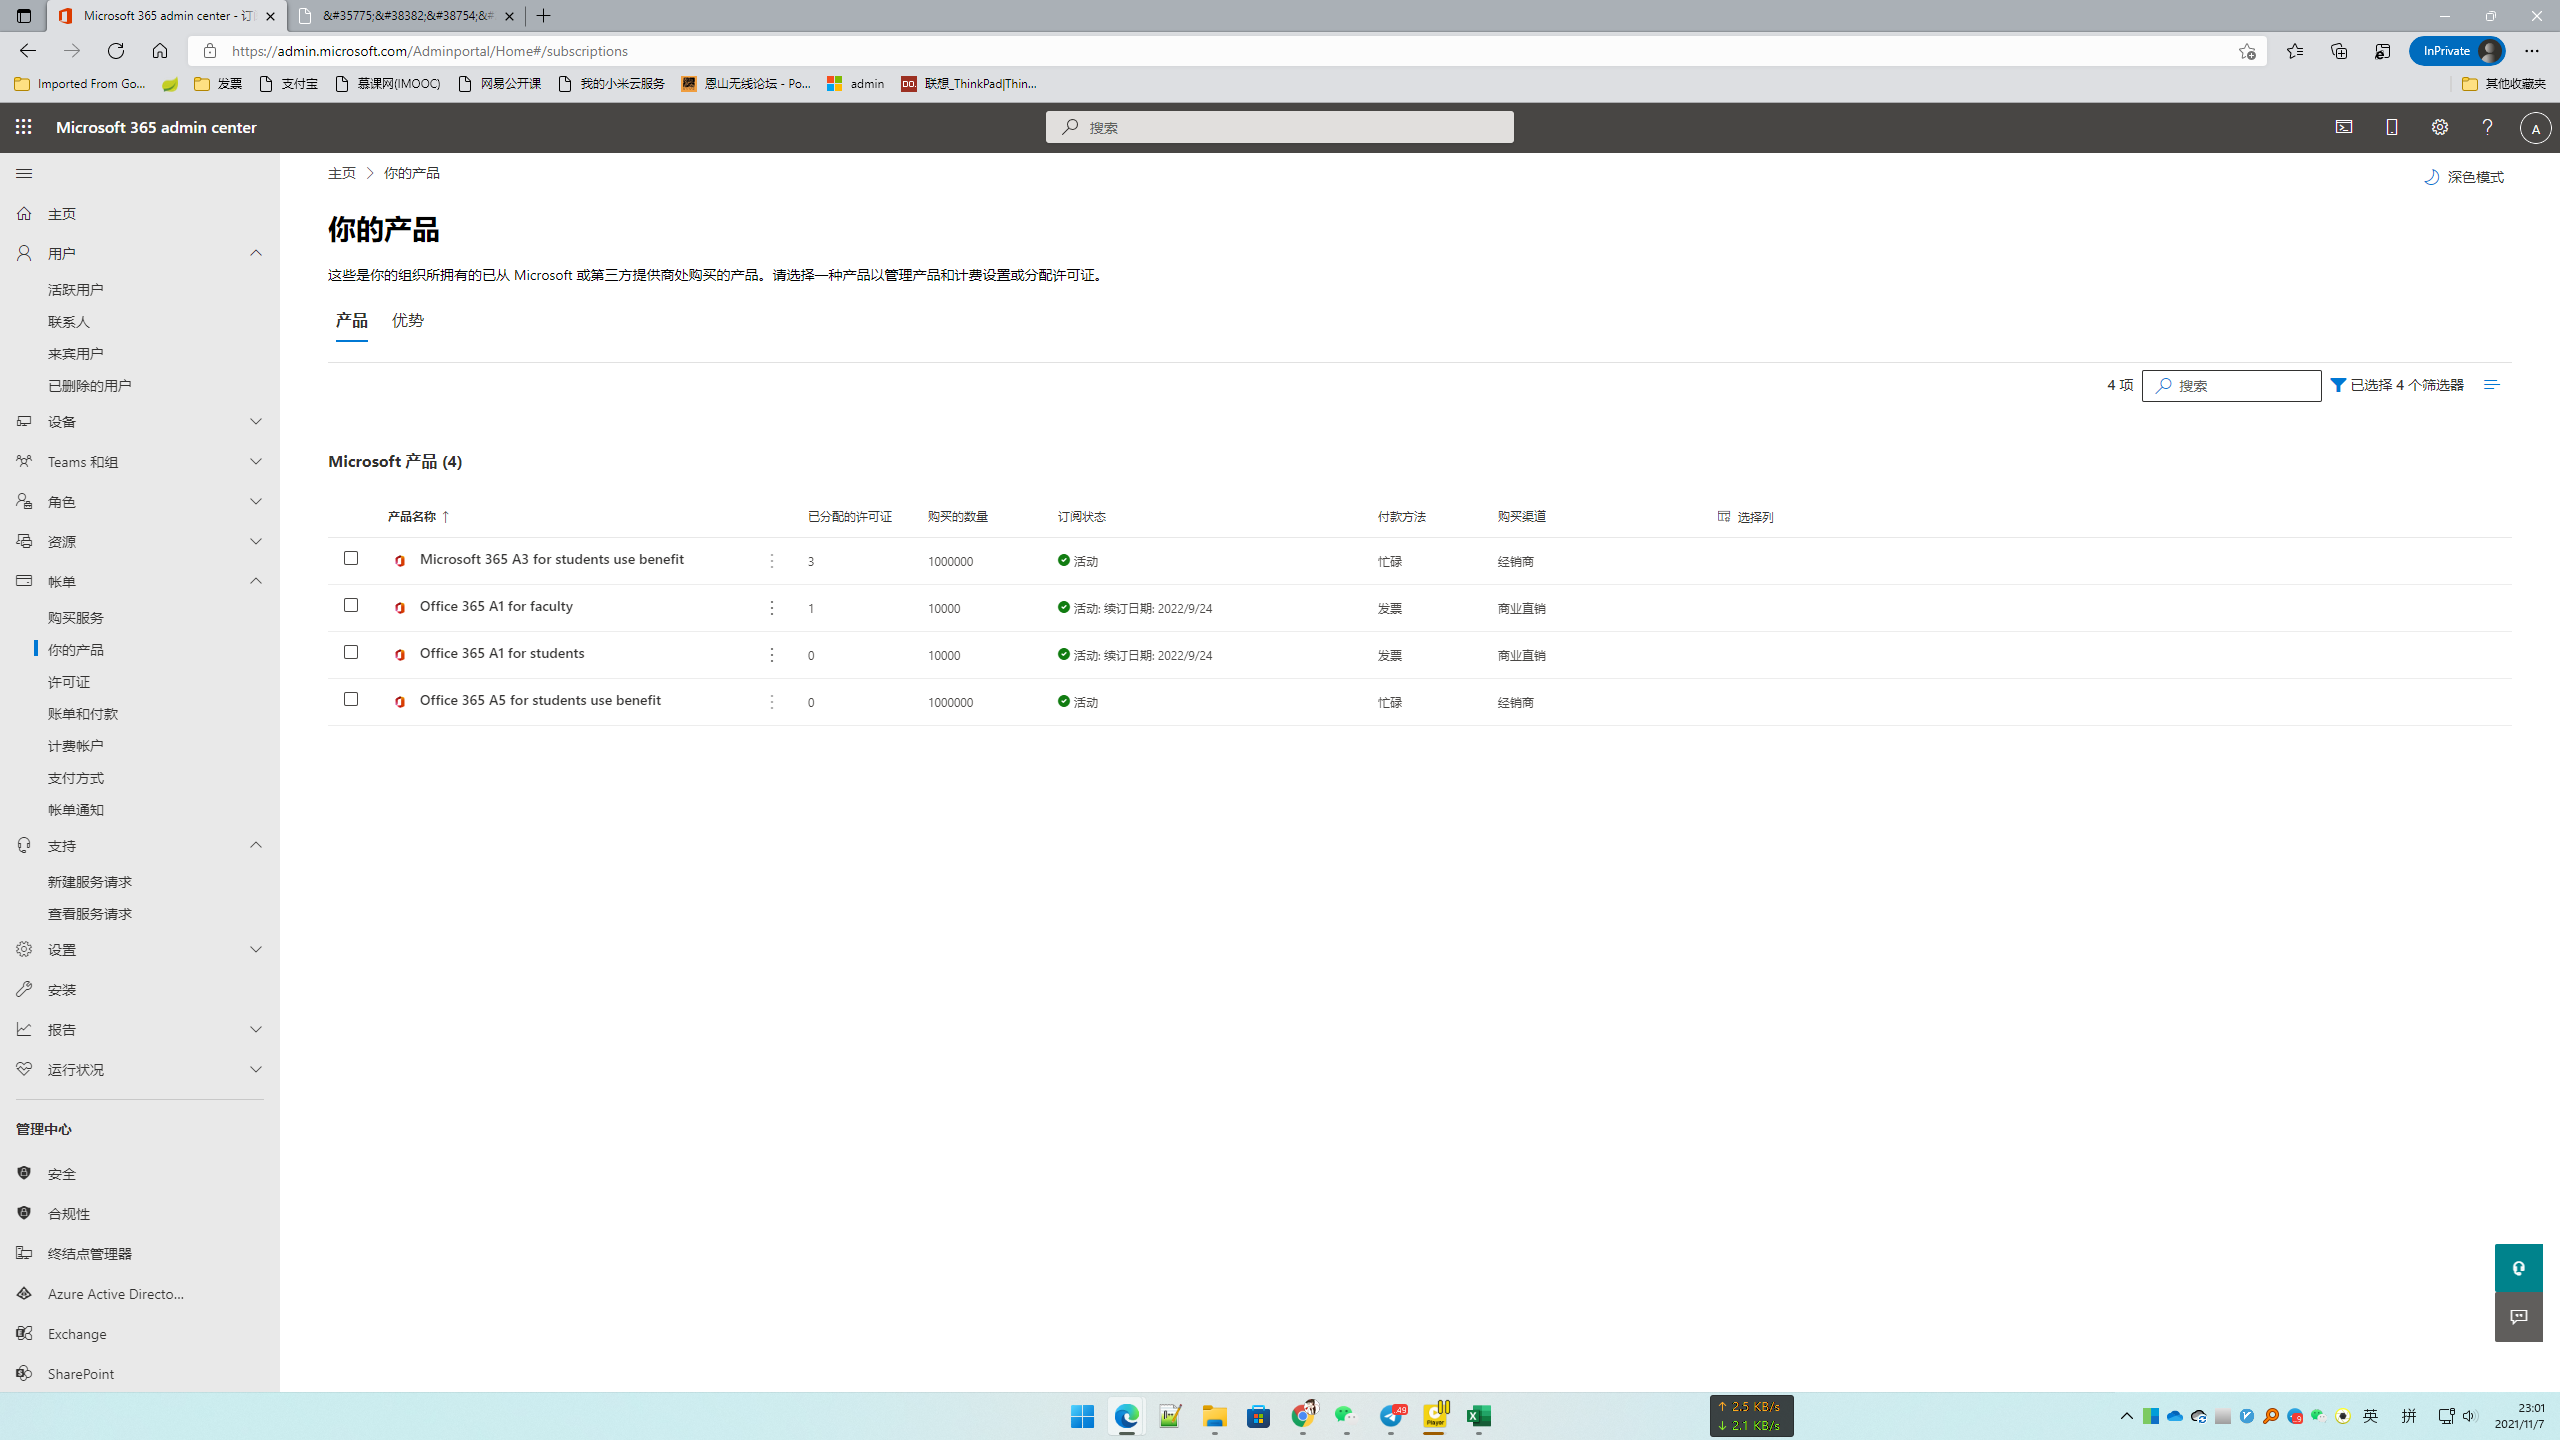Click the products list search box
The width and height of the screenshot is (2560, 1440).
[2231, 386]
